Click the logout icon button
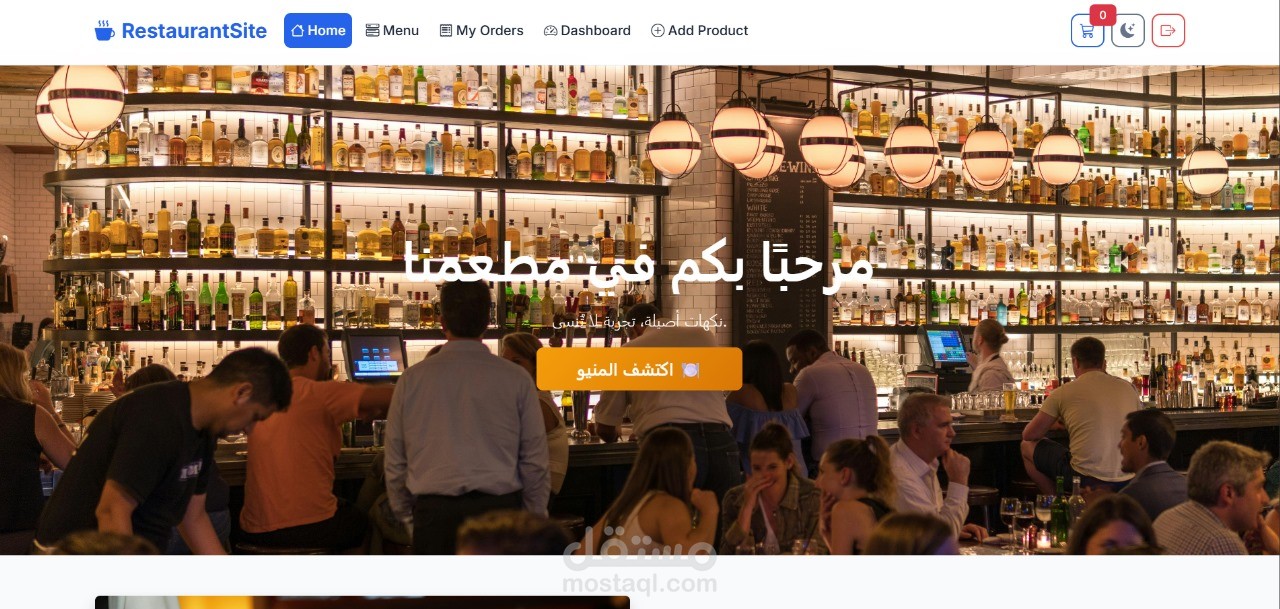The width and height of the screenshot is (1280, 609). pyautogui.click(x=1168, y=30)
